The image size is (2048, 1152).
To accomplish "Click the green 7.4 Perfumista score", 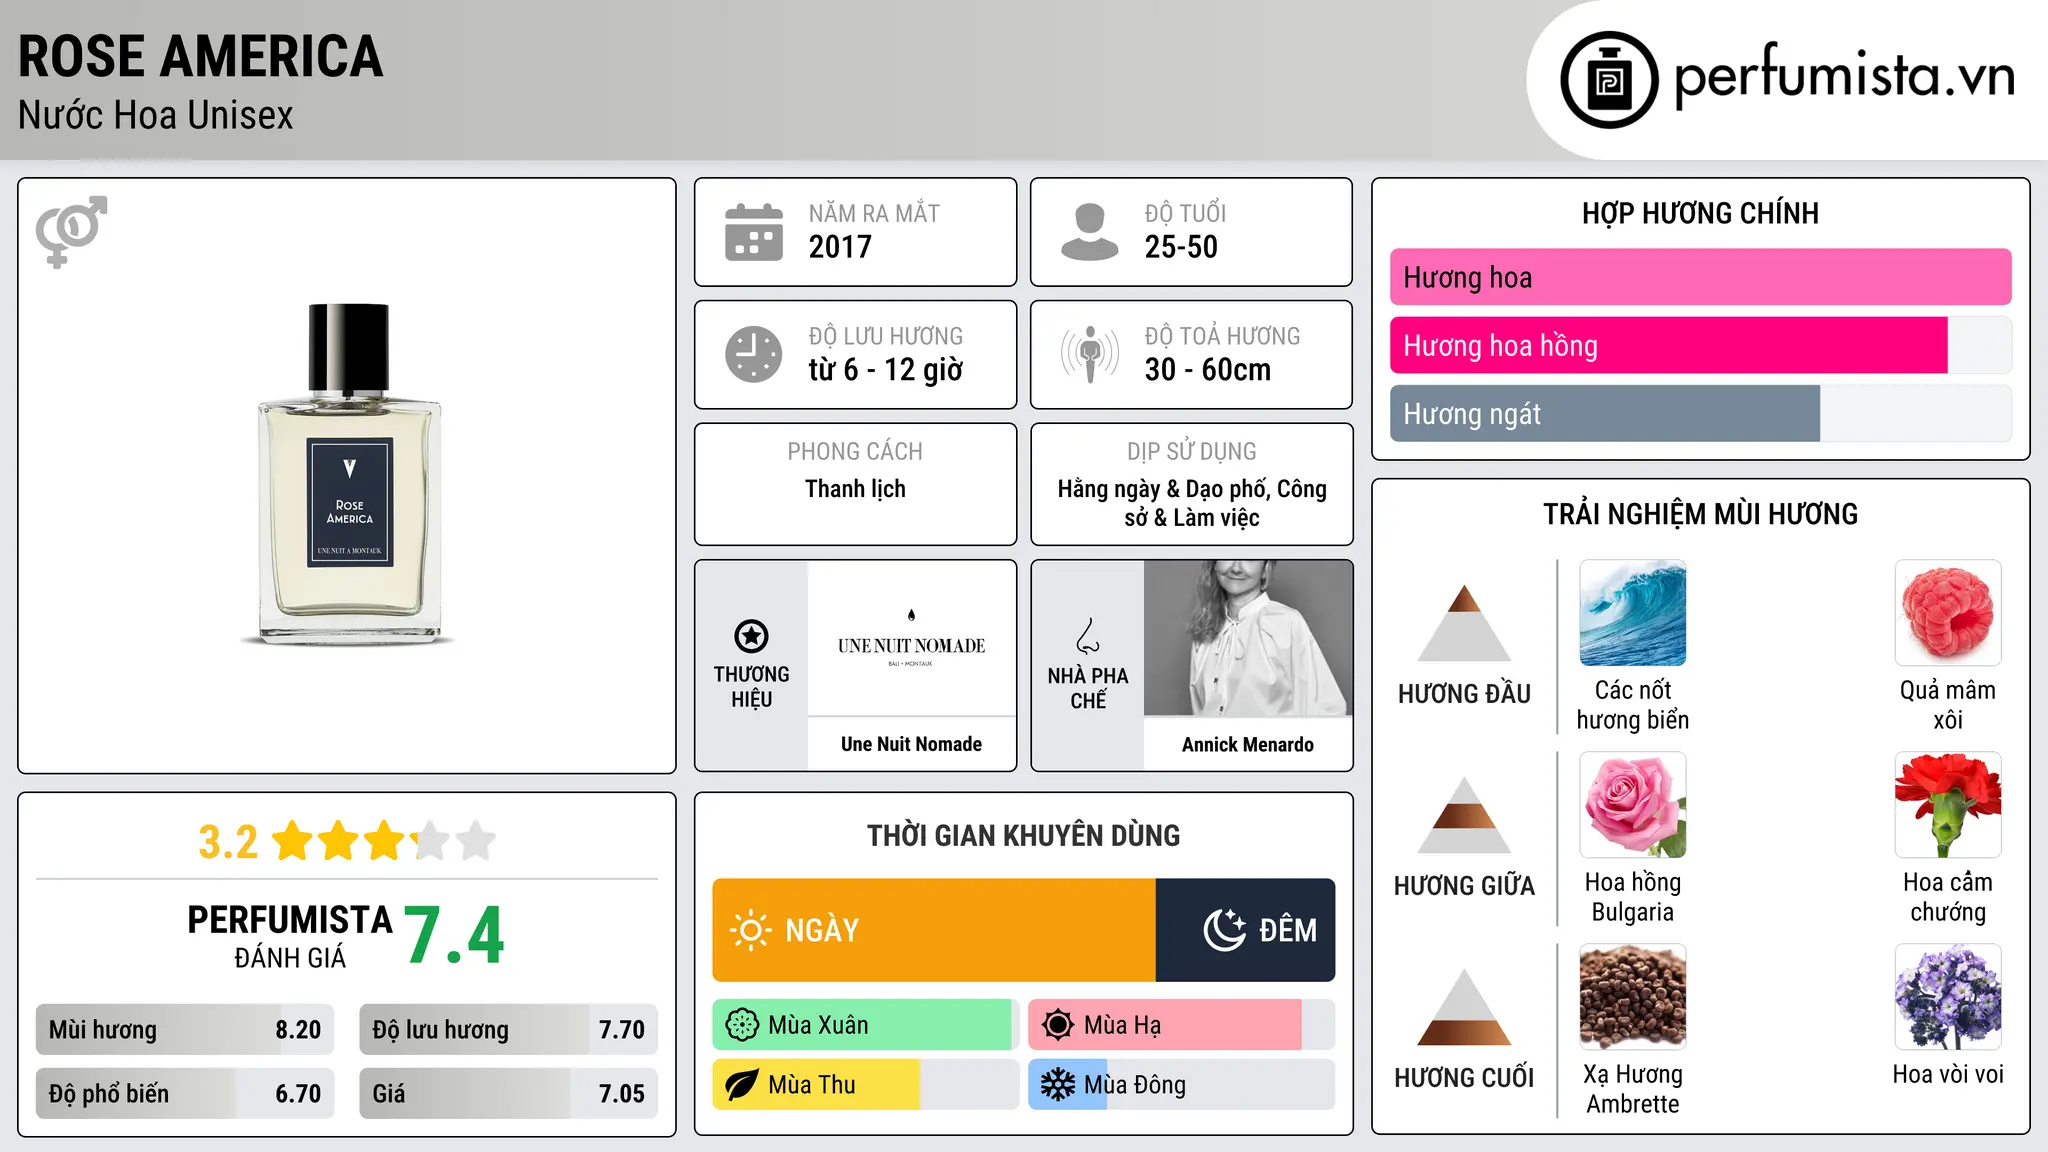I will 455,936.
